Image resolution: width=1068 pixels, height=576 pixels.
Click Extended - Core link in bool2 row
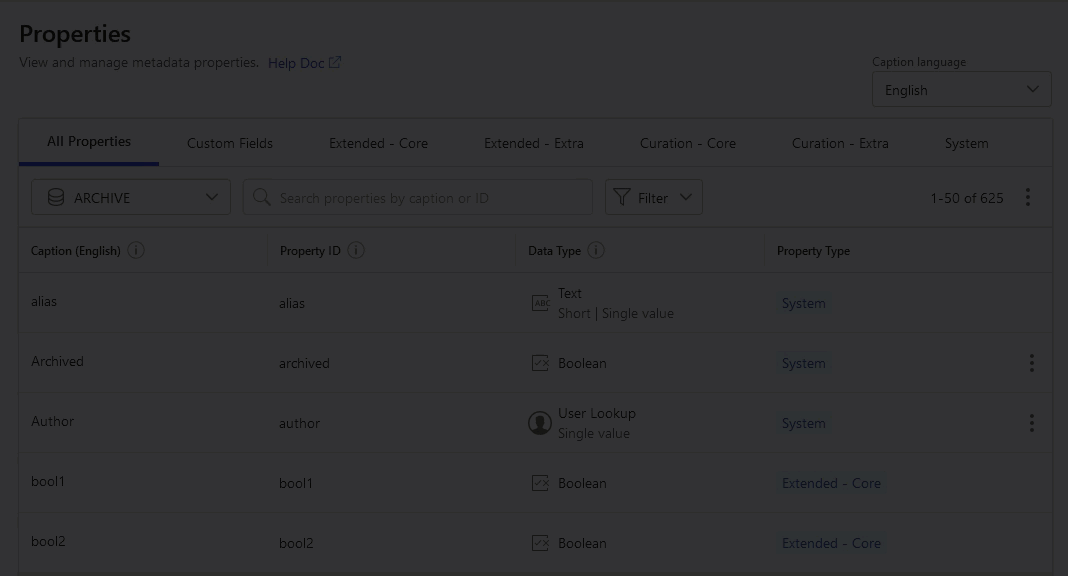click(831, 543)
